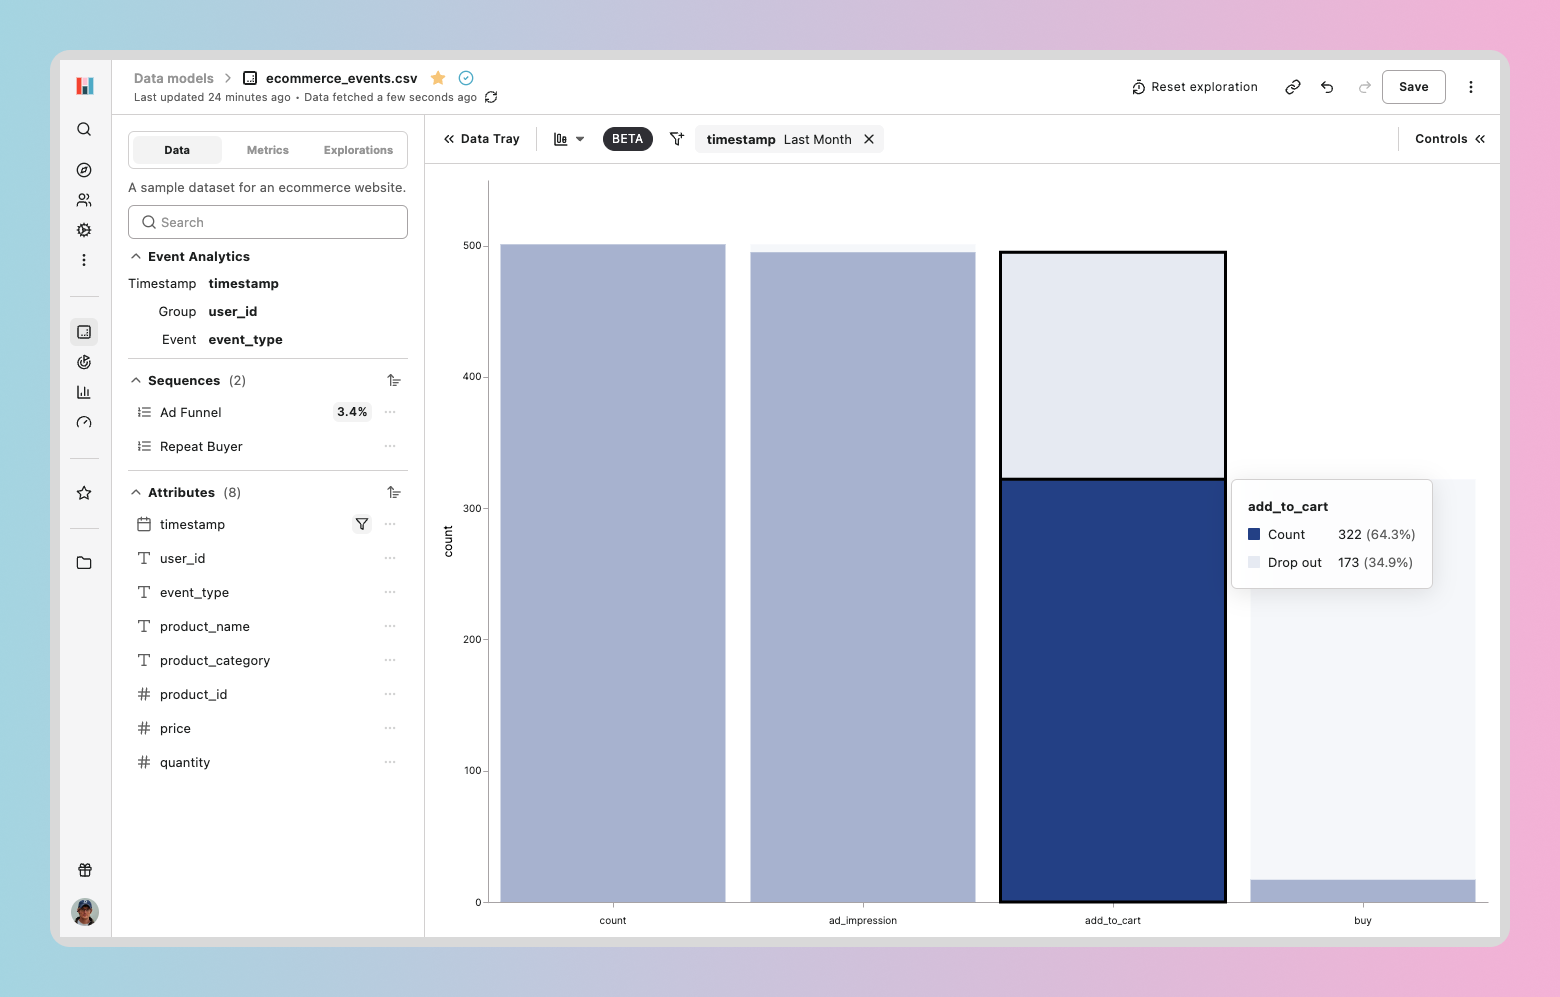Click the event_type Event mapping
The height and width of the screenshot is (997, 1560).
point(245,340)
